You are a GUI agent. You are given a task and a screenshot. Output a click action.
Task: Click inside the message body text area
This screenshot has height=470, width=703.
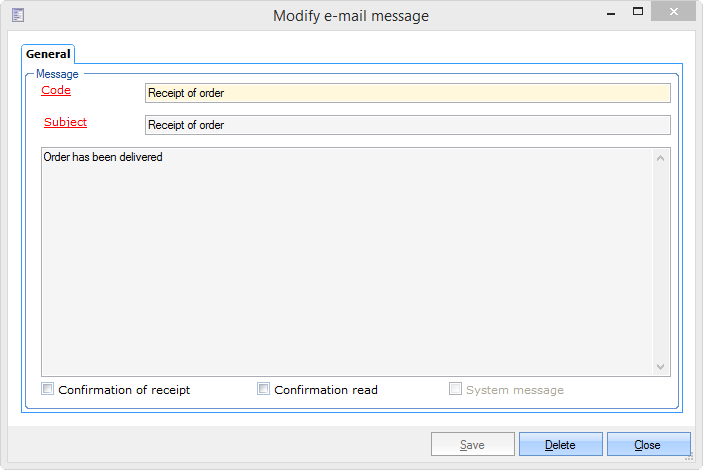(x=346, y=262)
